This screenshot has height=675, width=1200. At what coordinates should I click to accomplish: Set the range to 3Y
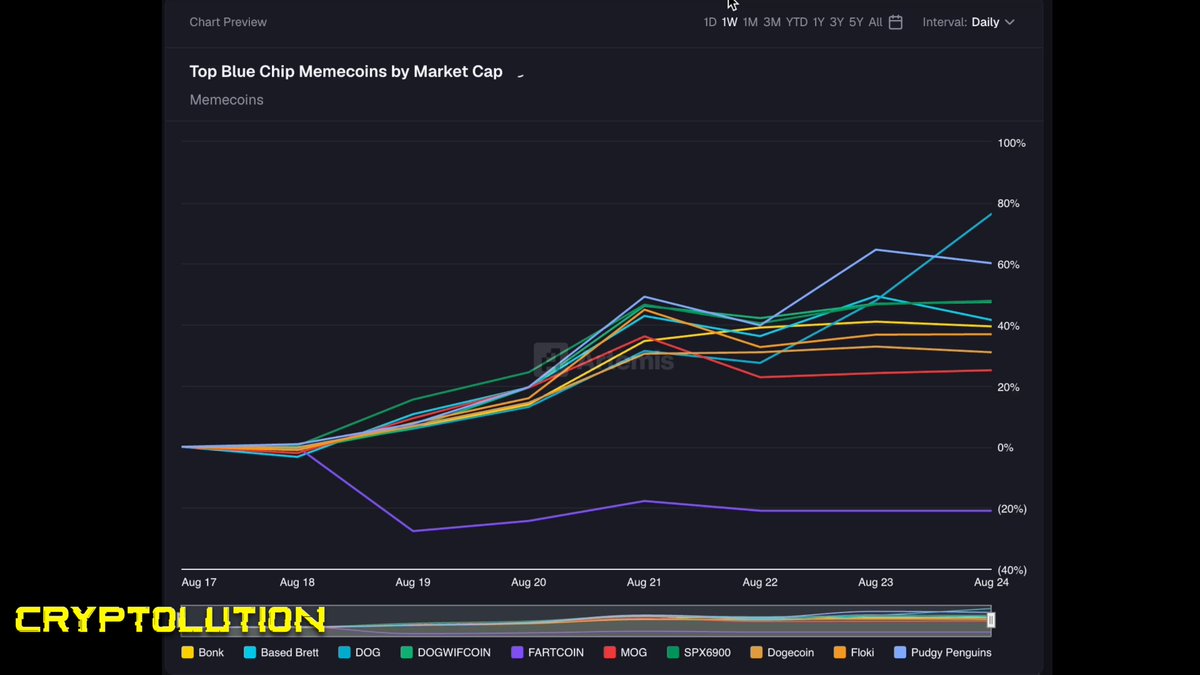(837, 22)
